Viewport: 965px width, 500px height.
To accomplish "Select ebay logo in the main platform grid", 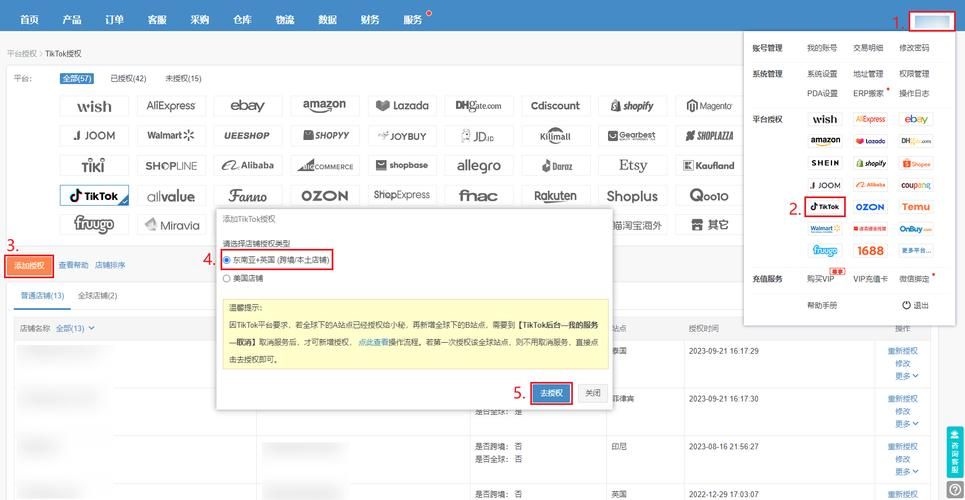I will (248, 106).
